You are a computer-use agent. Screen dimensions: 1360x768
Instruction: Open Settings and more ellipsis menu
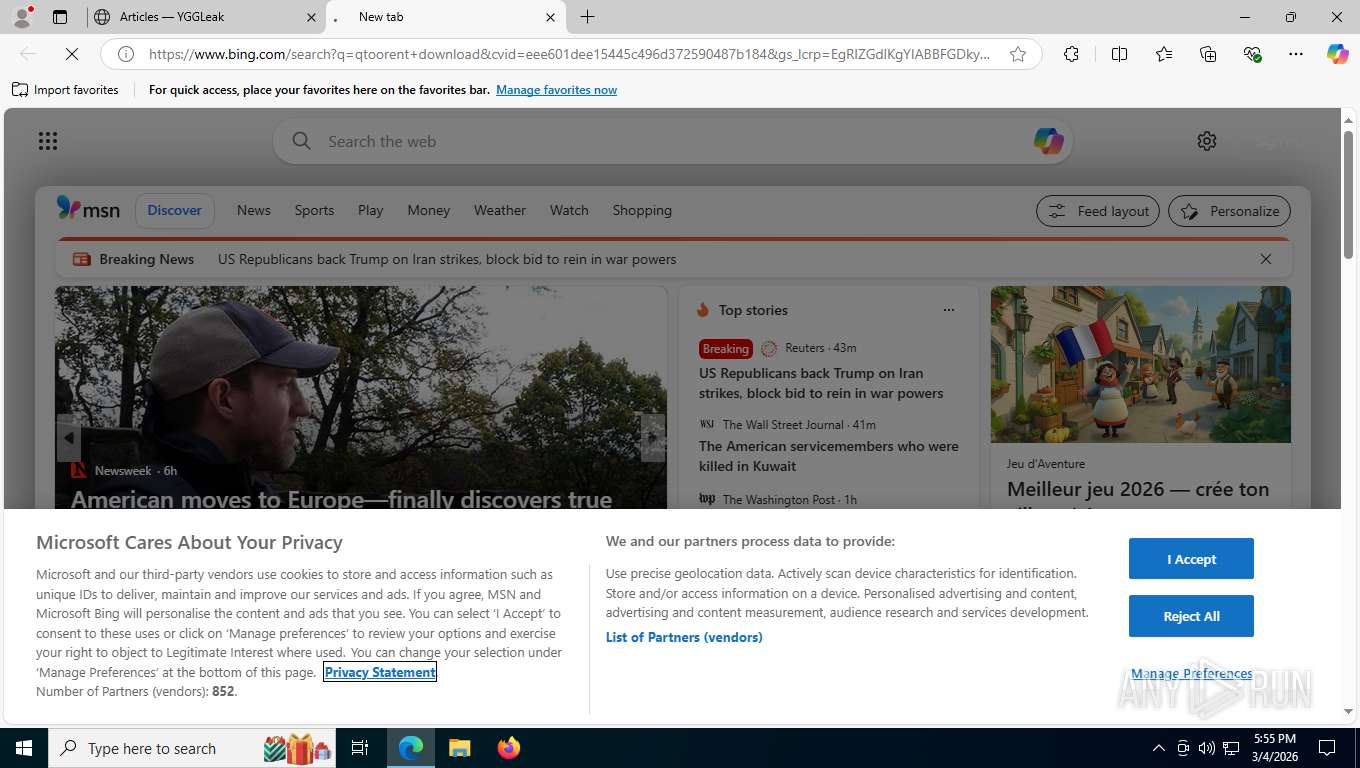1296,54
